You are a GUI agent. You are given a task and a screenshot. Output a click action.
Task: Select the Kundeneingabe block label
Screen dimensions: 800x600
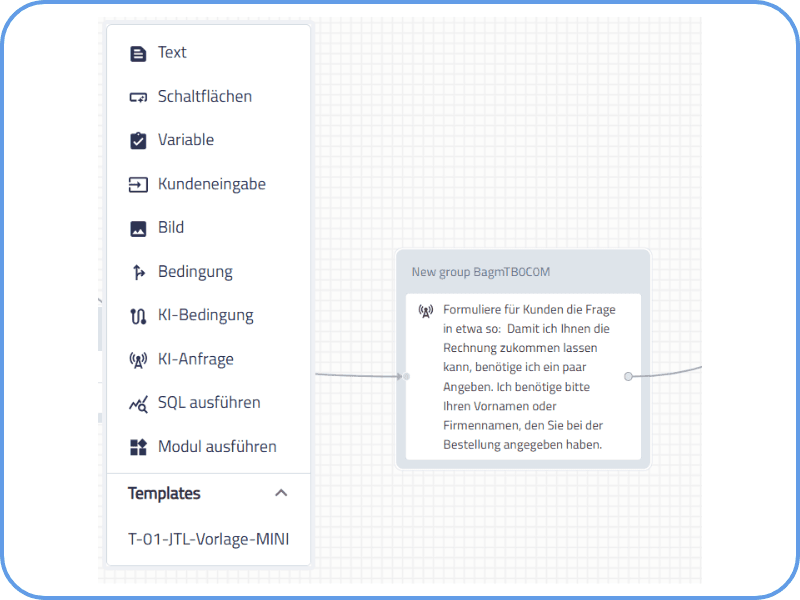tap(212, 184)
